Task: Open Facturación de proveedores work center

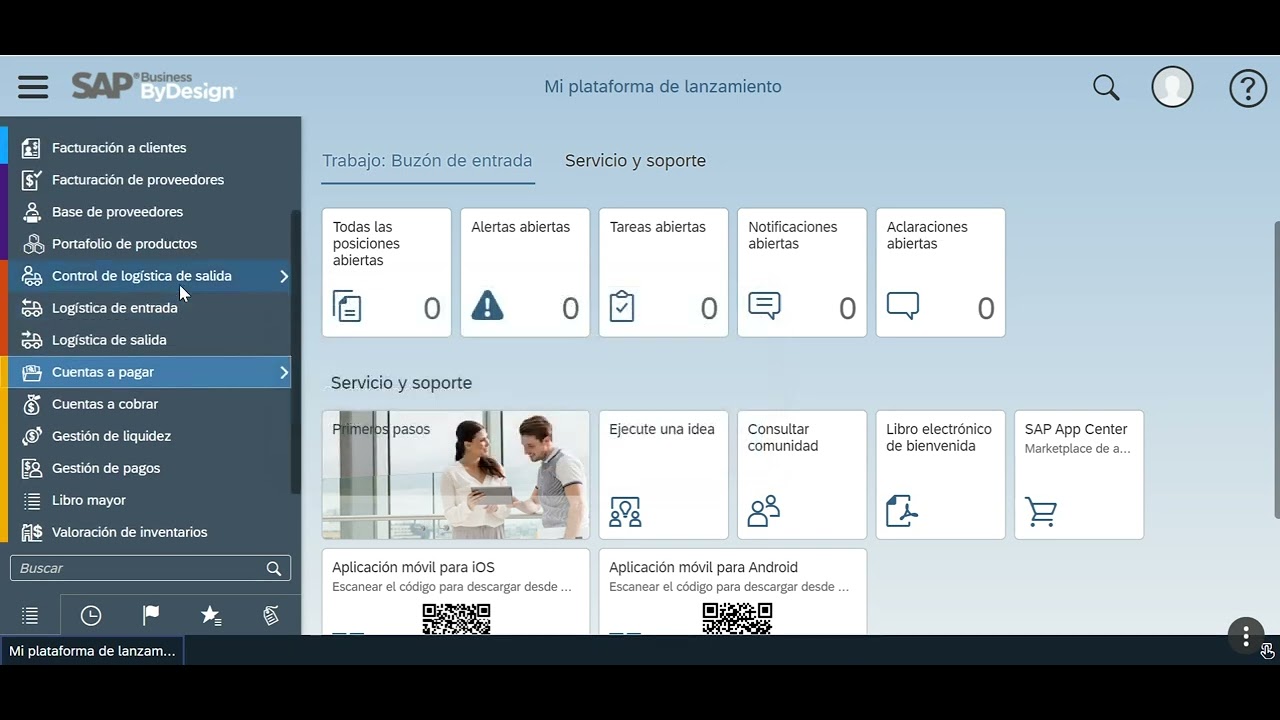Action: 146,180
